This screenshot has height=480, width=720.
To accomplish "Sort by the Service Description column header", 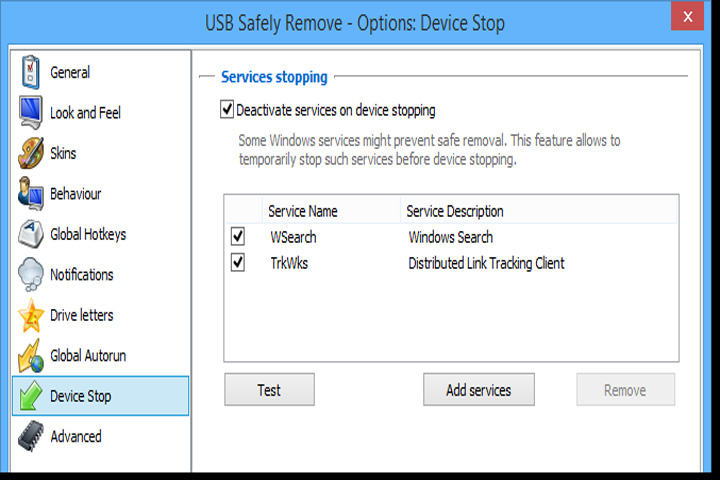I will [539, 211].
